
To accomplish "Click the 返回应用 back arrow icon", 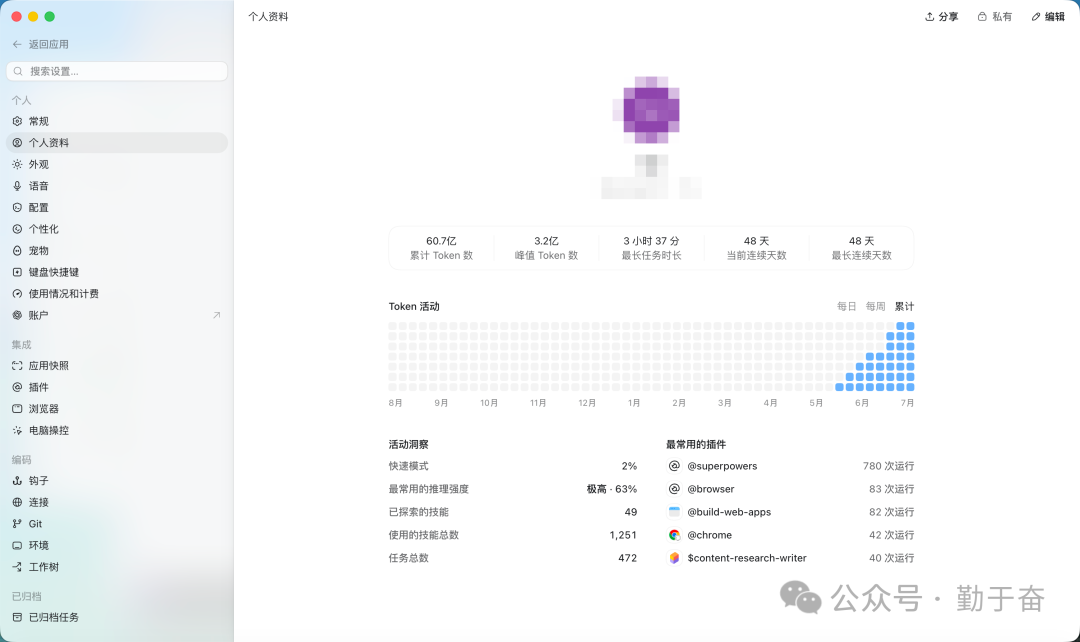I will coord(17,44).
